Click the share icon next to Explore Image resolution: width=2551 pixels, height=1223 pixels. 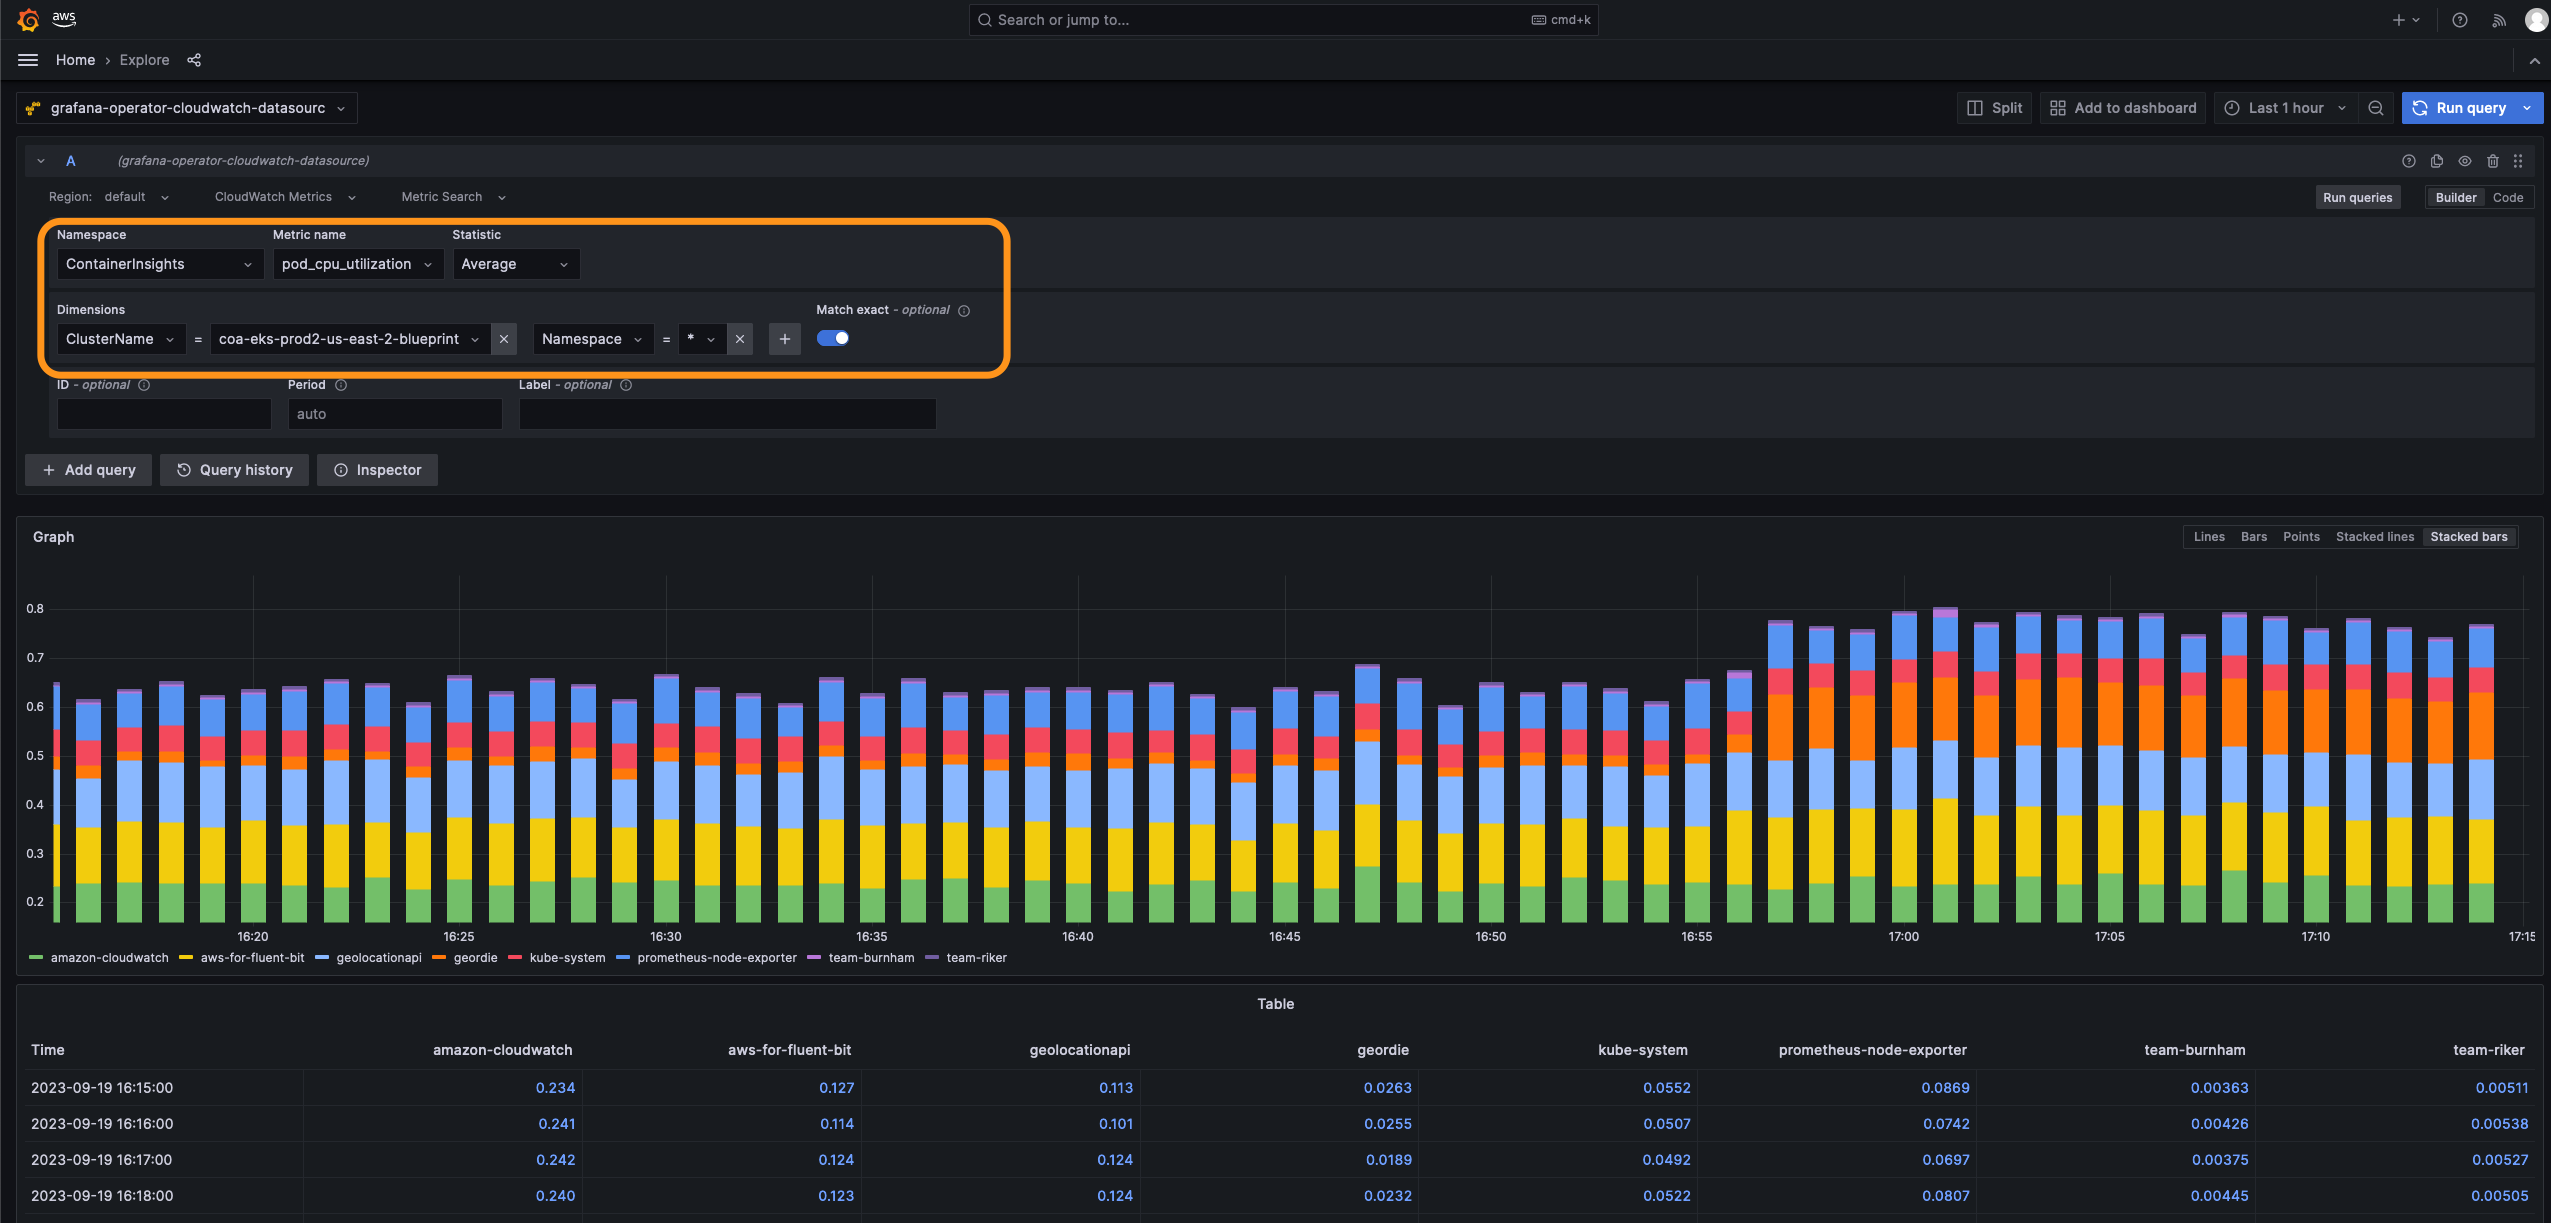(194, 60)
